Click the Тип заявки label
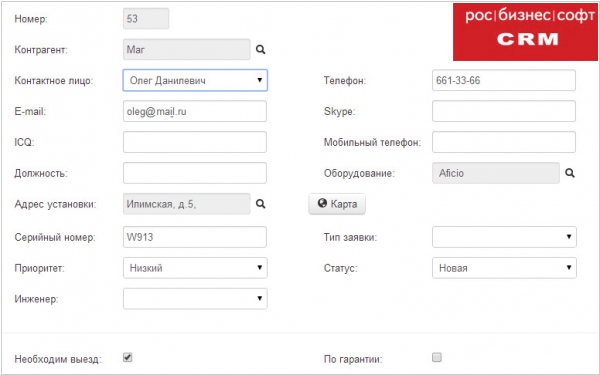 (350, 237)
